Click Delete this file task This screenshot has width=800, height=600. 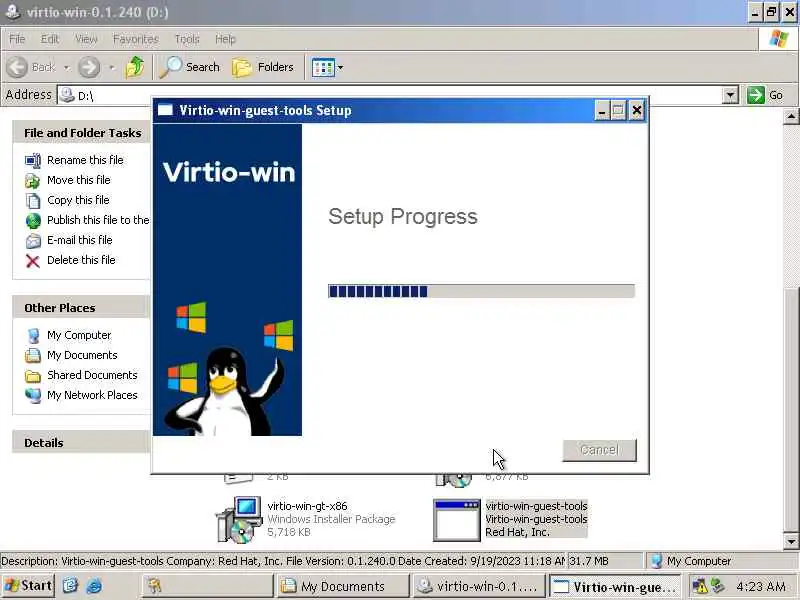pyautogui.click(x=81, y=260)
